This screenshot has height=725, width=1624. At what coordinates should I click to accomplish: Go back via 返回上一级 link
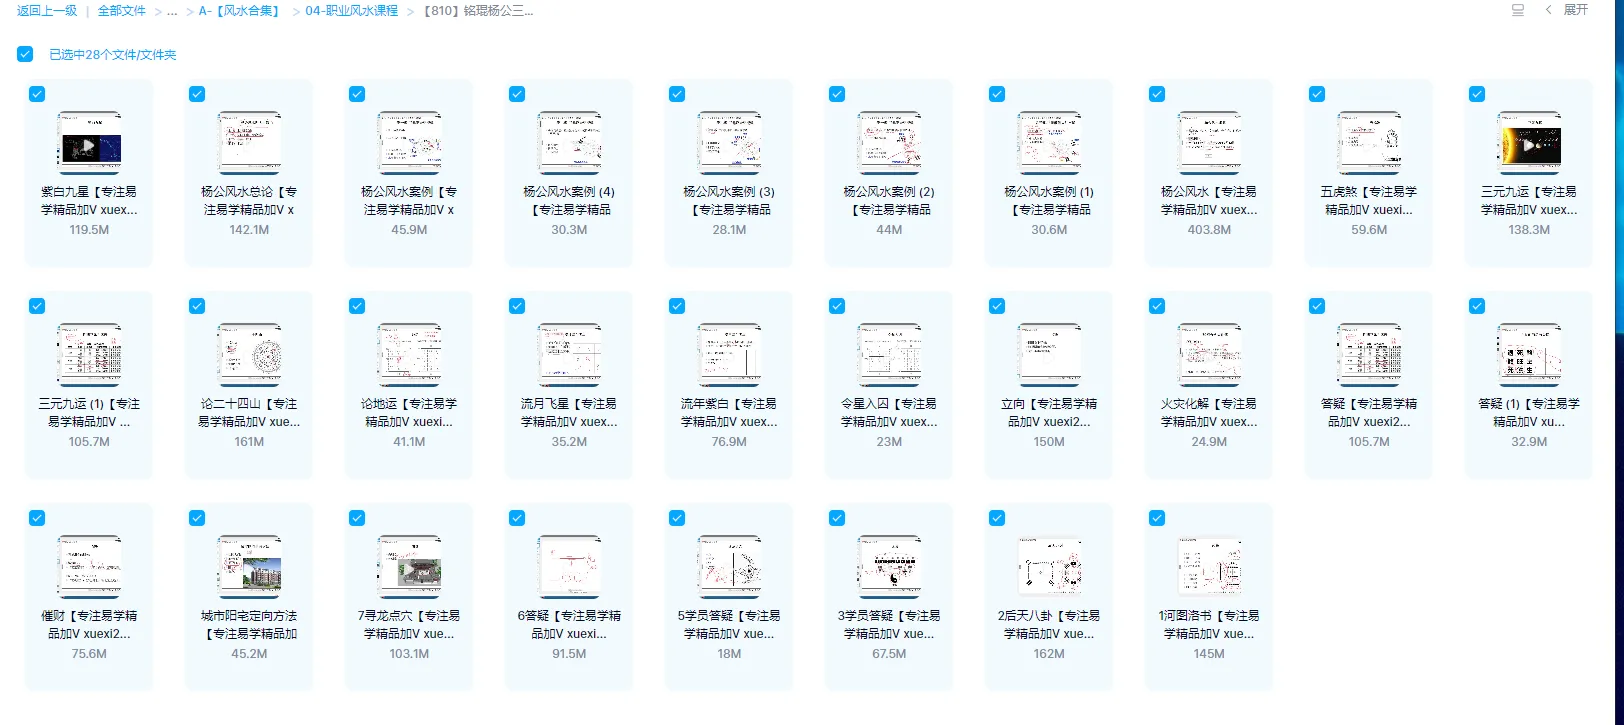[x=47, y=11]
